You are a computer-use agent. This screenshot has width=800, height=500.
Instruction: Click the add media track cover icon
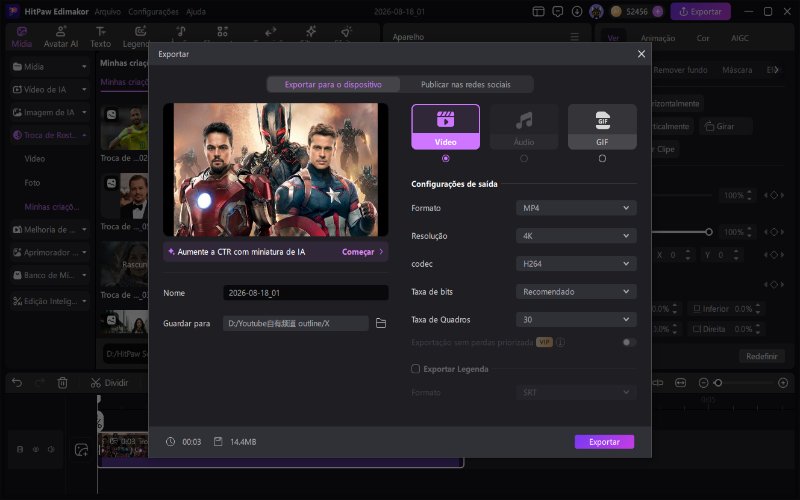click(82, 449)
